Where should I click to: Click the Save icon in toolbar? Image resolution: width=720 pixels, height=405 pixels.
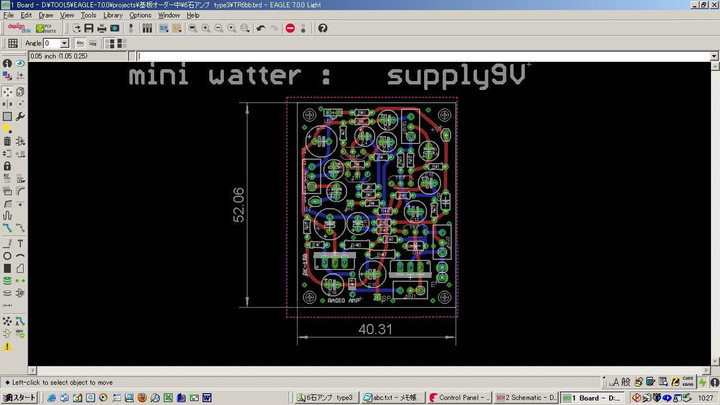tap(88, 28)
